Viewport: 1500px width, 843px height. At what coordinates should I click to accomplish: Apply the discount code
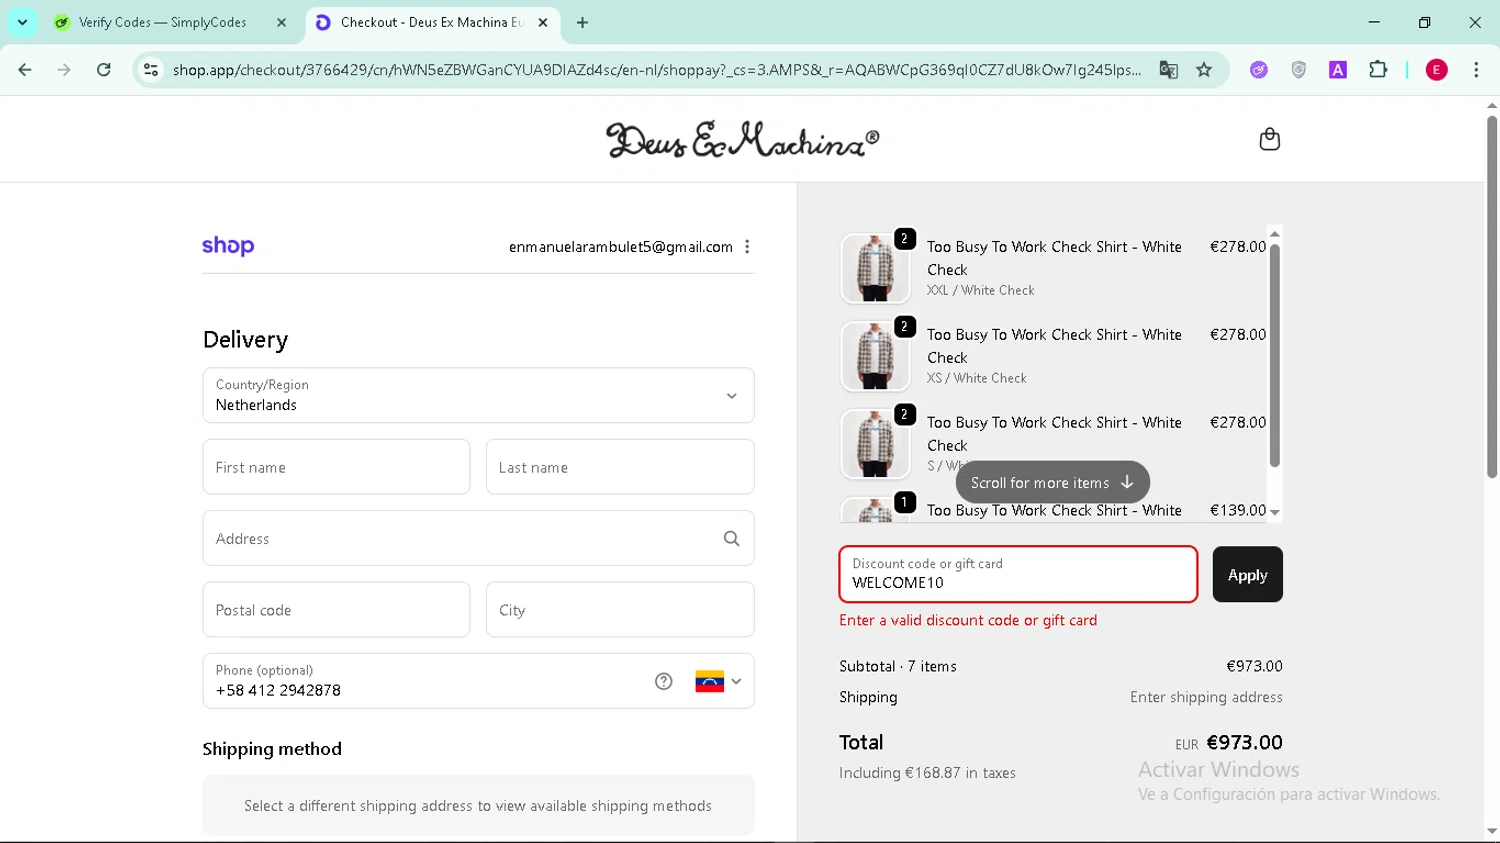pos(1247,575)
